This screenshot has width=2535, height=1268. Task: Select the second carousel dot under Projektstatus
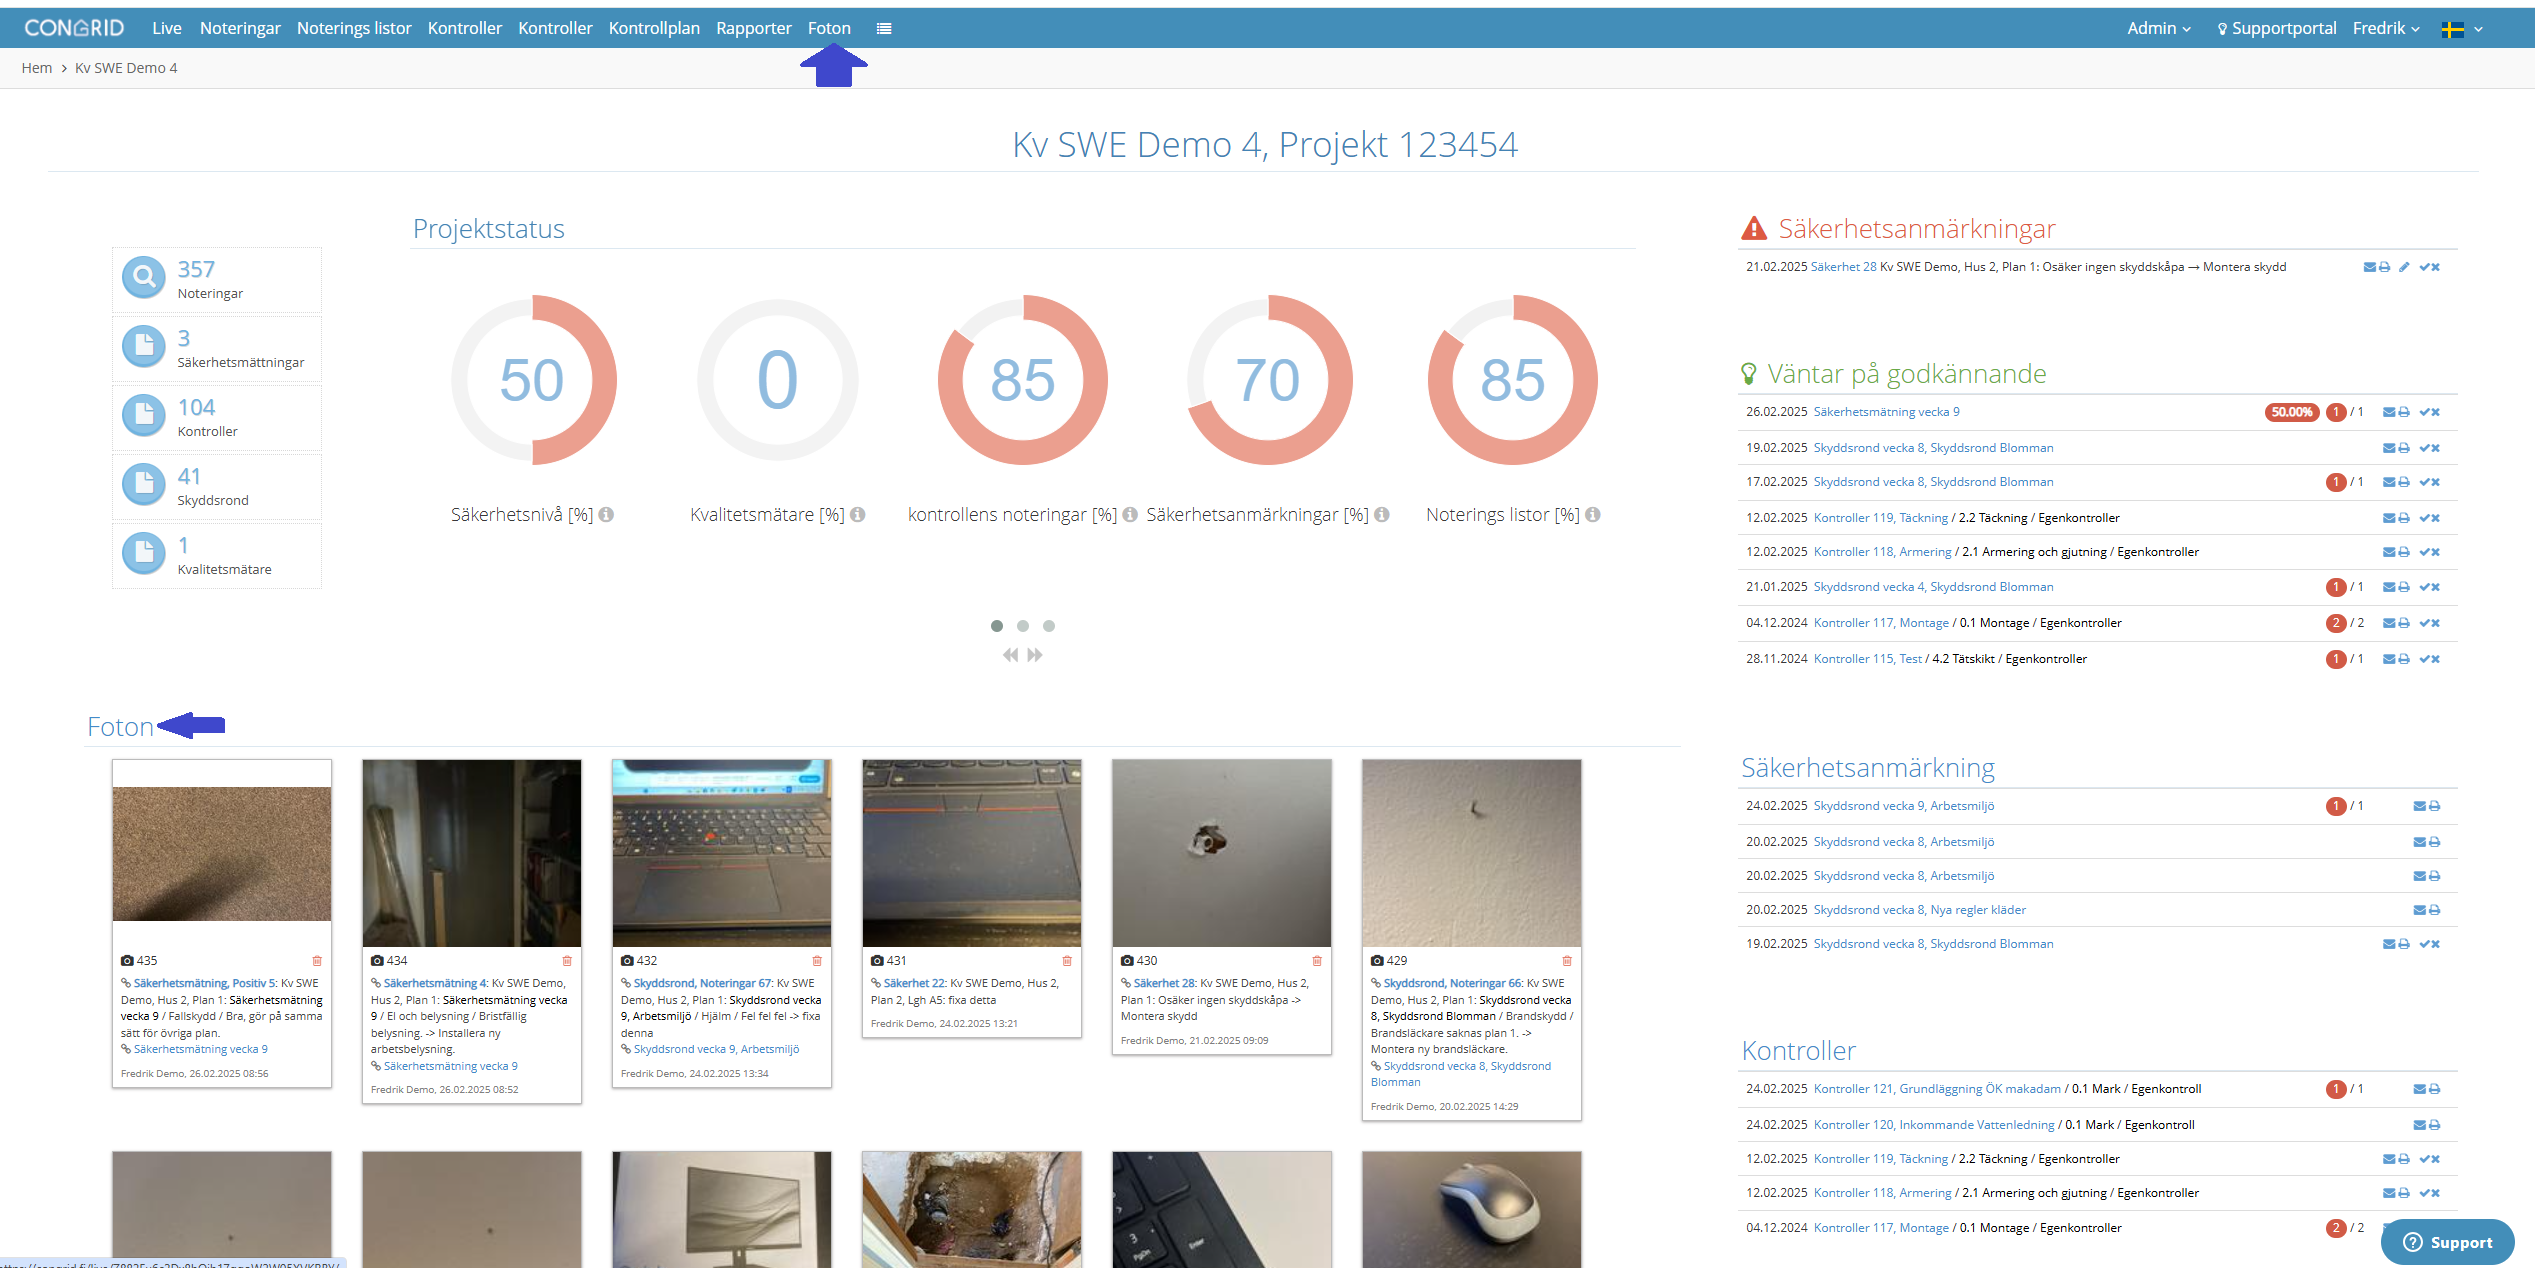coord(1023,626)
